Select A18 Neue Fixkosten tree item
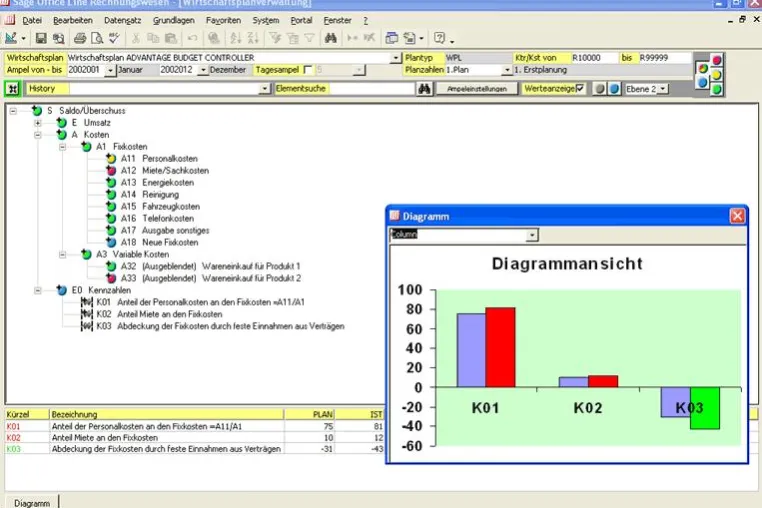The width and height of the screenshot is (762, 508). pyautogui.click(x=159, y=243)
